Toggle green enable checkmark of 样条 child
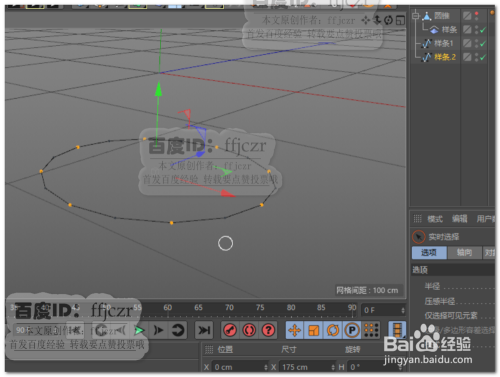Screen dimensions: 500x377 point(483,30)
